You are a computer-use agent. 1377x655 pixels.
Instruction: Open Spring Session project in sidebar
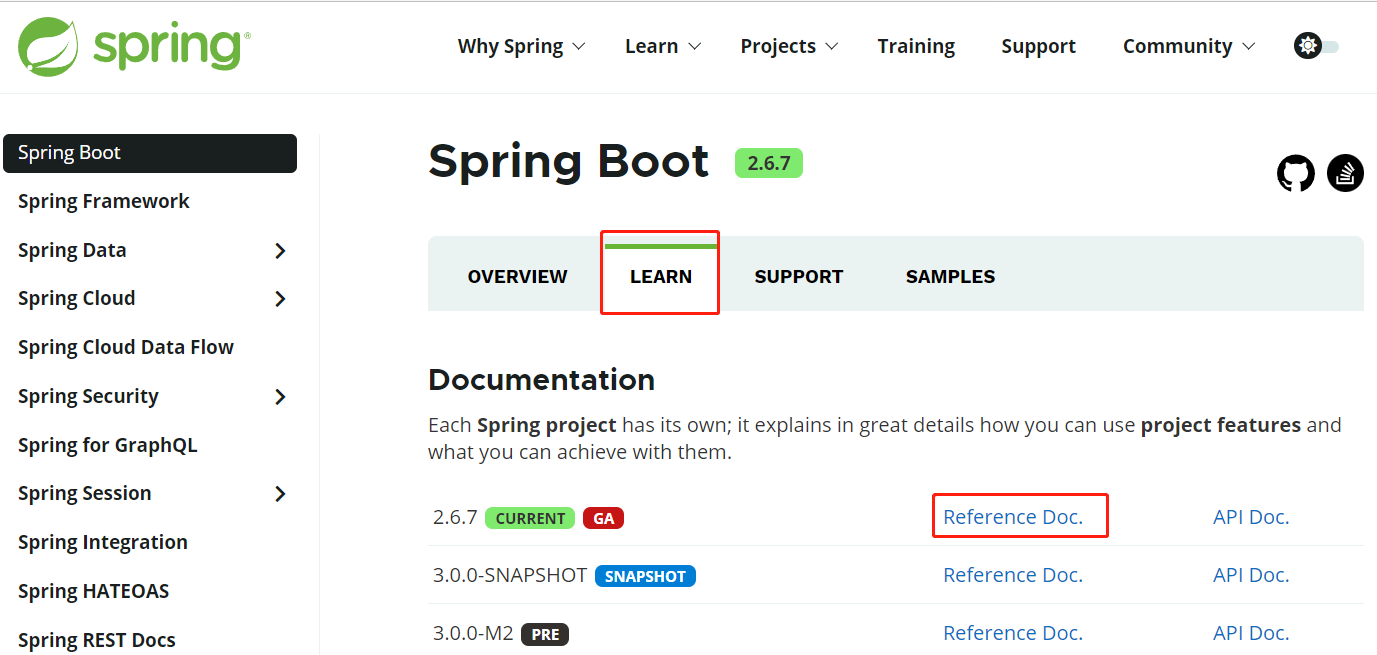pyautogui.click(x=84, y=493)
